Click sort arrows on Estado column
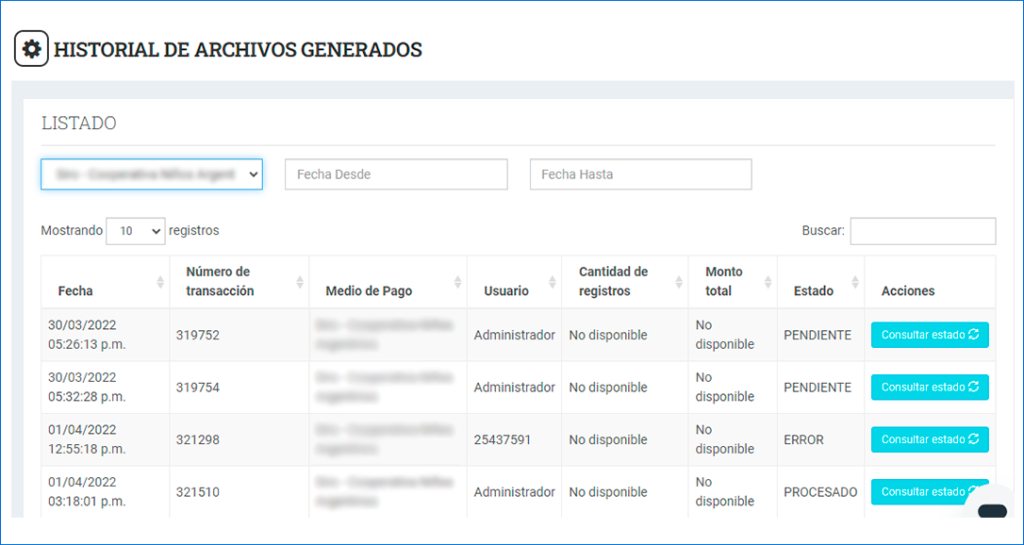 coord(855,282)
